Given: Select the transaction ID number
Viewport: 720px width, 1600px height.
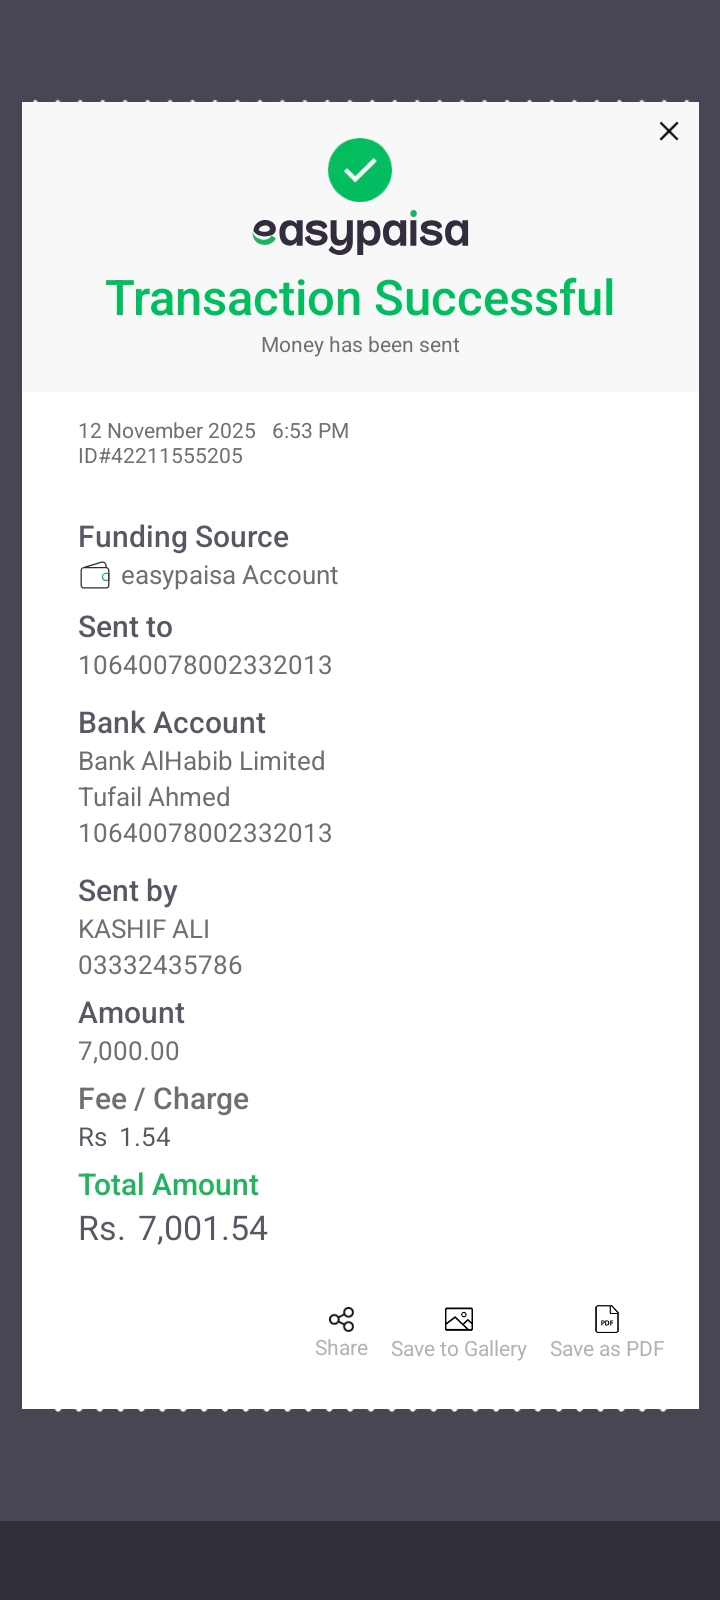Looking at the screenshot, I should pos(161,456).
